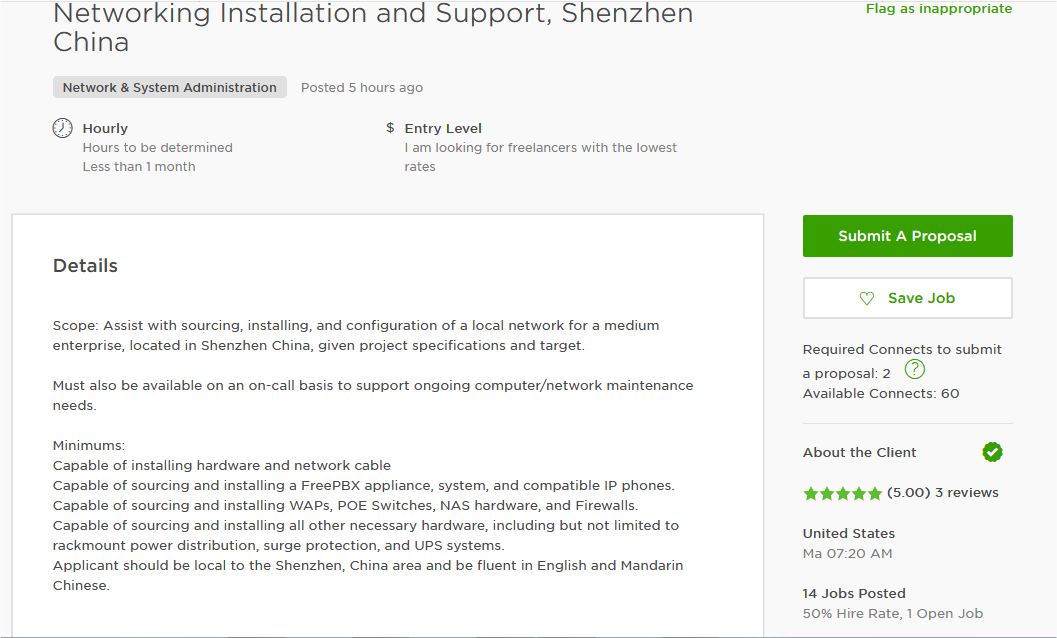1057x638 pixels.
Task: Save this job to favorites
Action: click(x=907, y=298)
